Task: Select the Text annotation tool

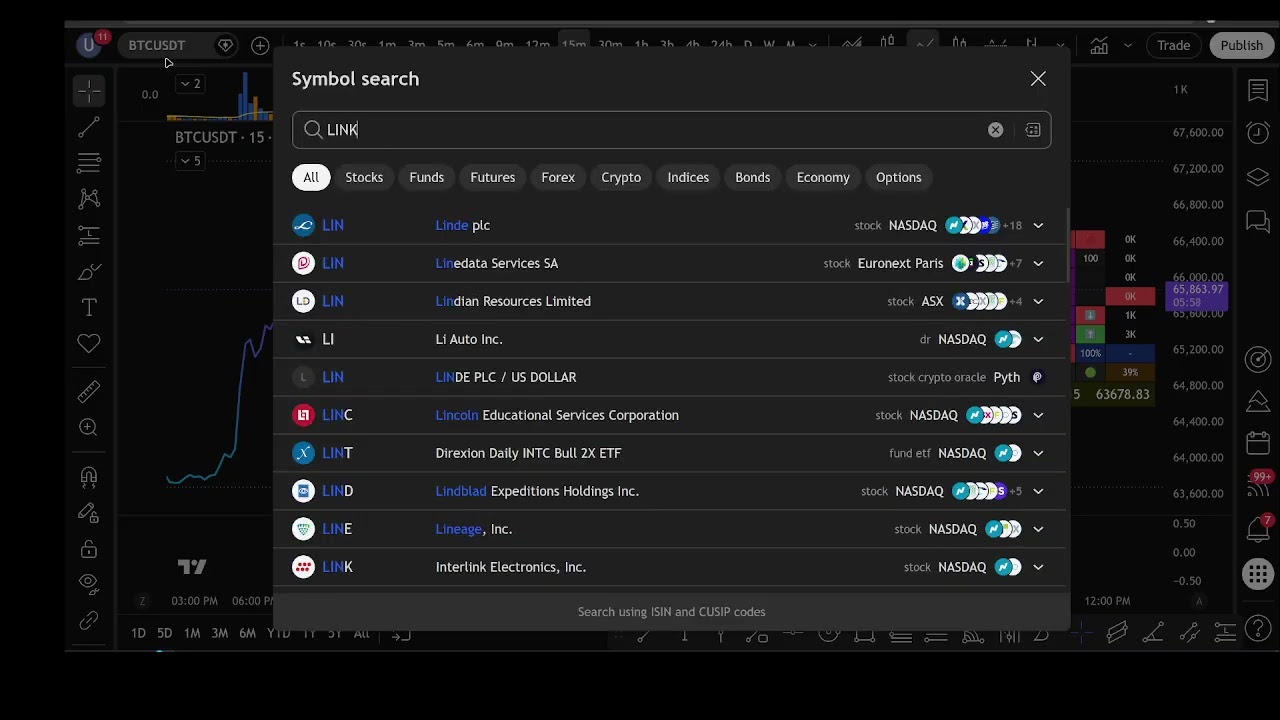Action: [x=89, y=308]
